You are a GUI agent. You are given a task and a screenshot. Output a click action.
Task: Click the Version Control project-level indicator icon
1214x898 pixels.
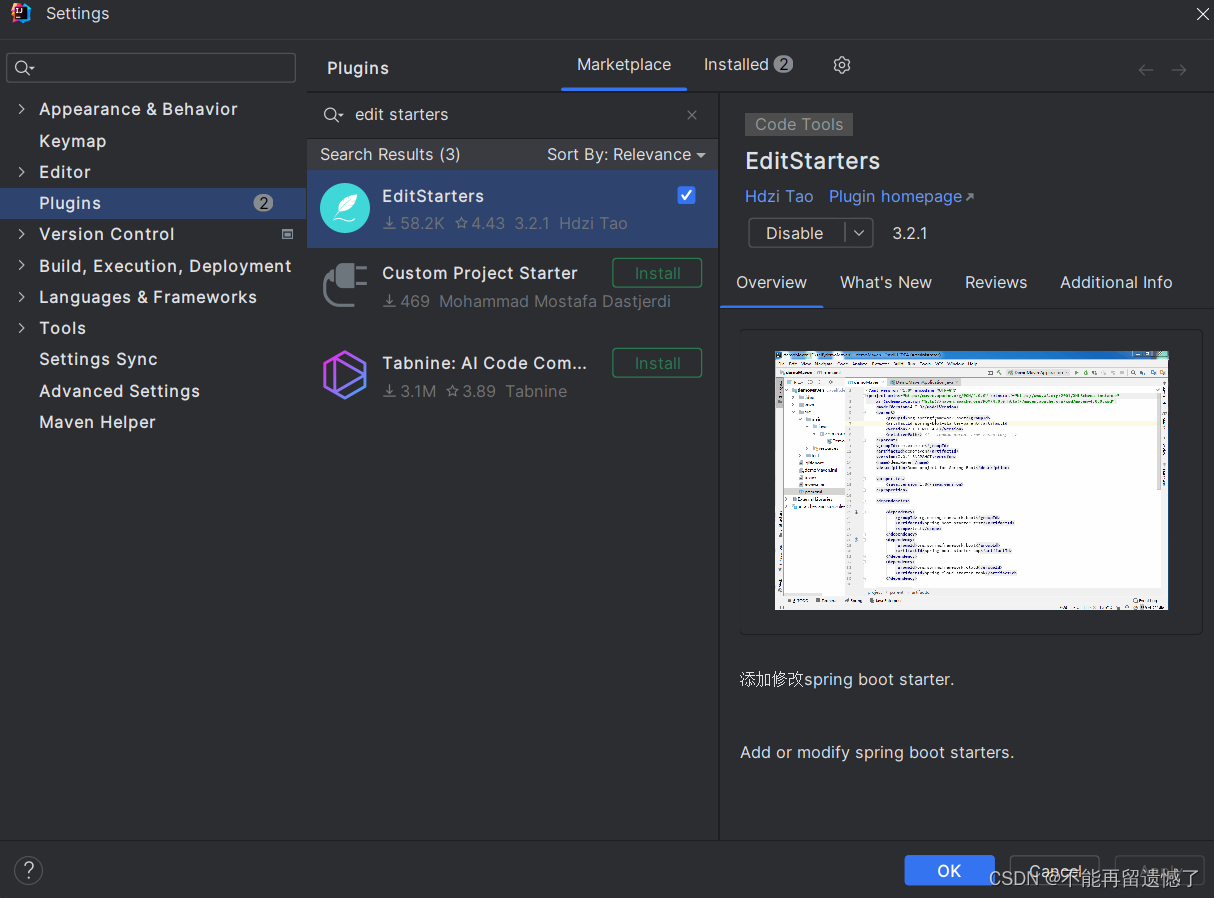(288, 234)
